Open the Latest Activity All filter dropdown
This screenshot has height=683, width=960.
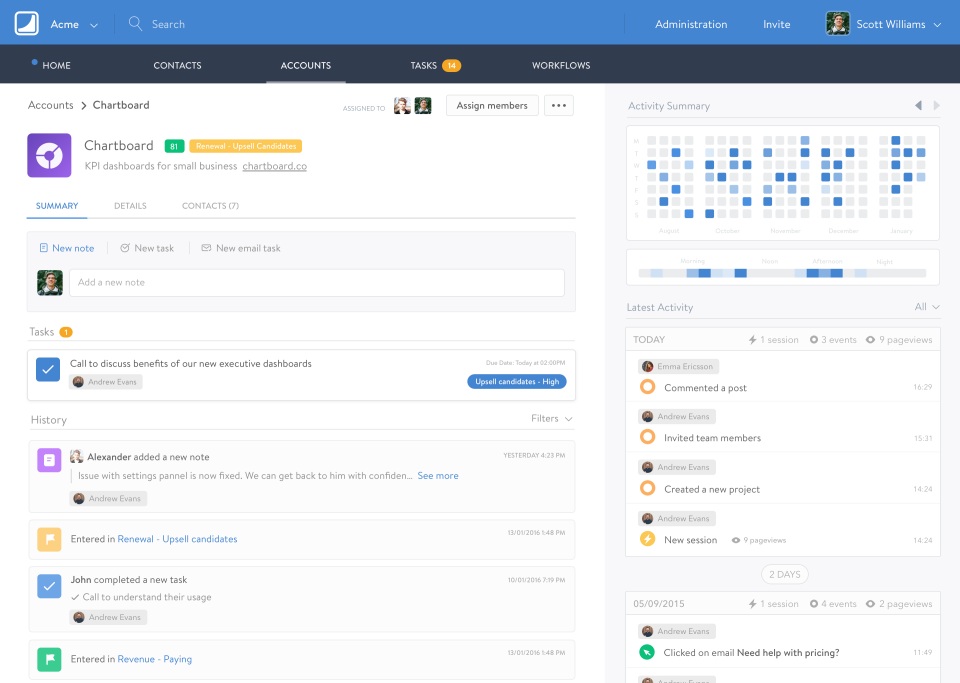(x=927, y=307)
